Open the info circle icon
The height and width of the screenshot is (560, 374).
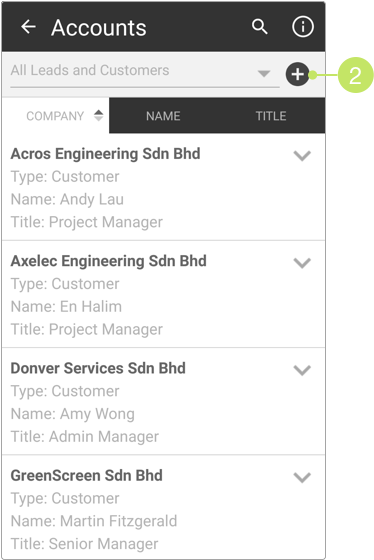click(303, 27)
